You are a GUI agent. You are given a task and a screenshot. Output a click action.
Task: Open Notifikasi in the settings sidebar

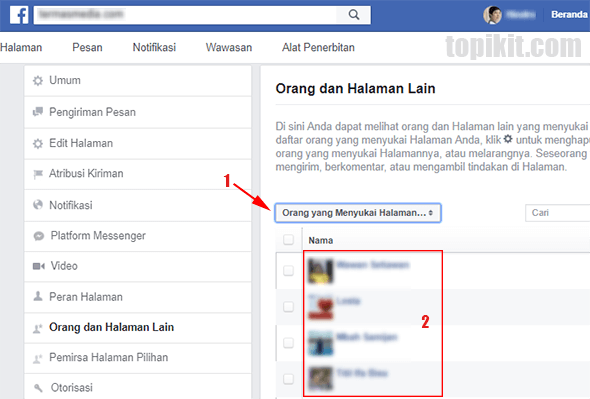tap(138, 205)
